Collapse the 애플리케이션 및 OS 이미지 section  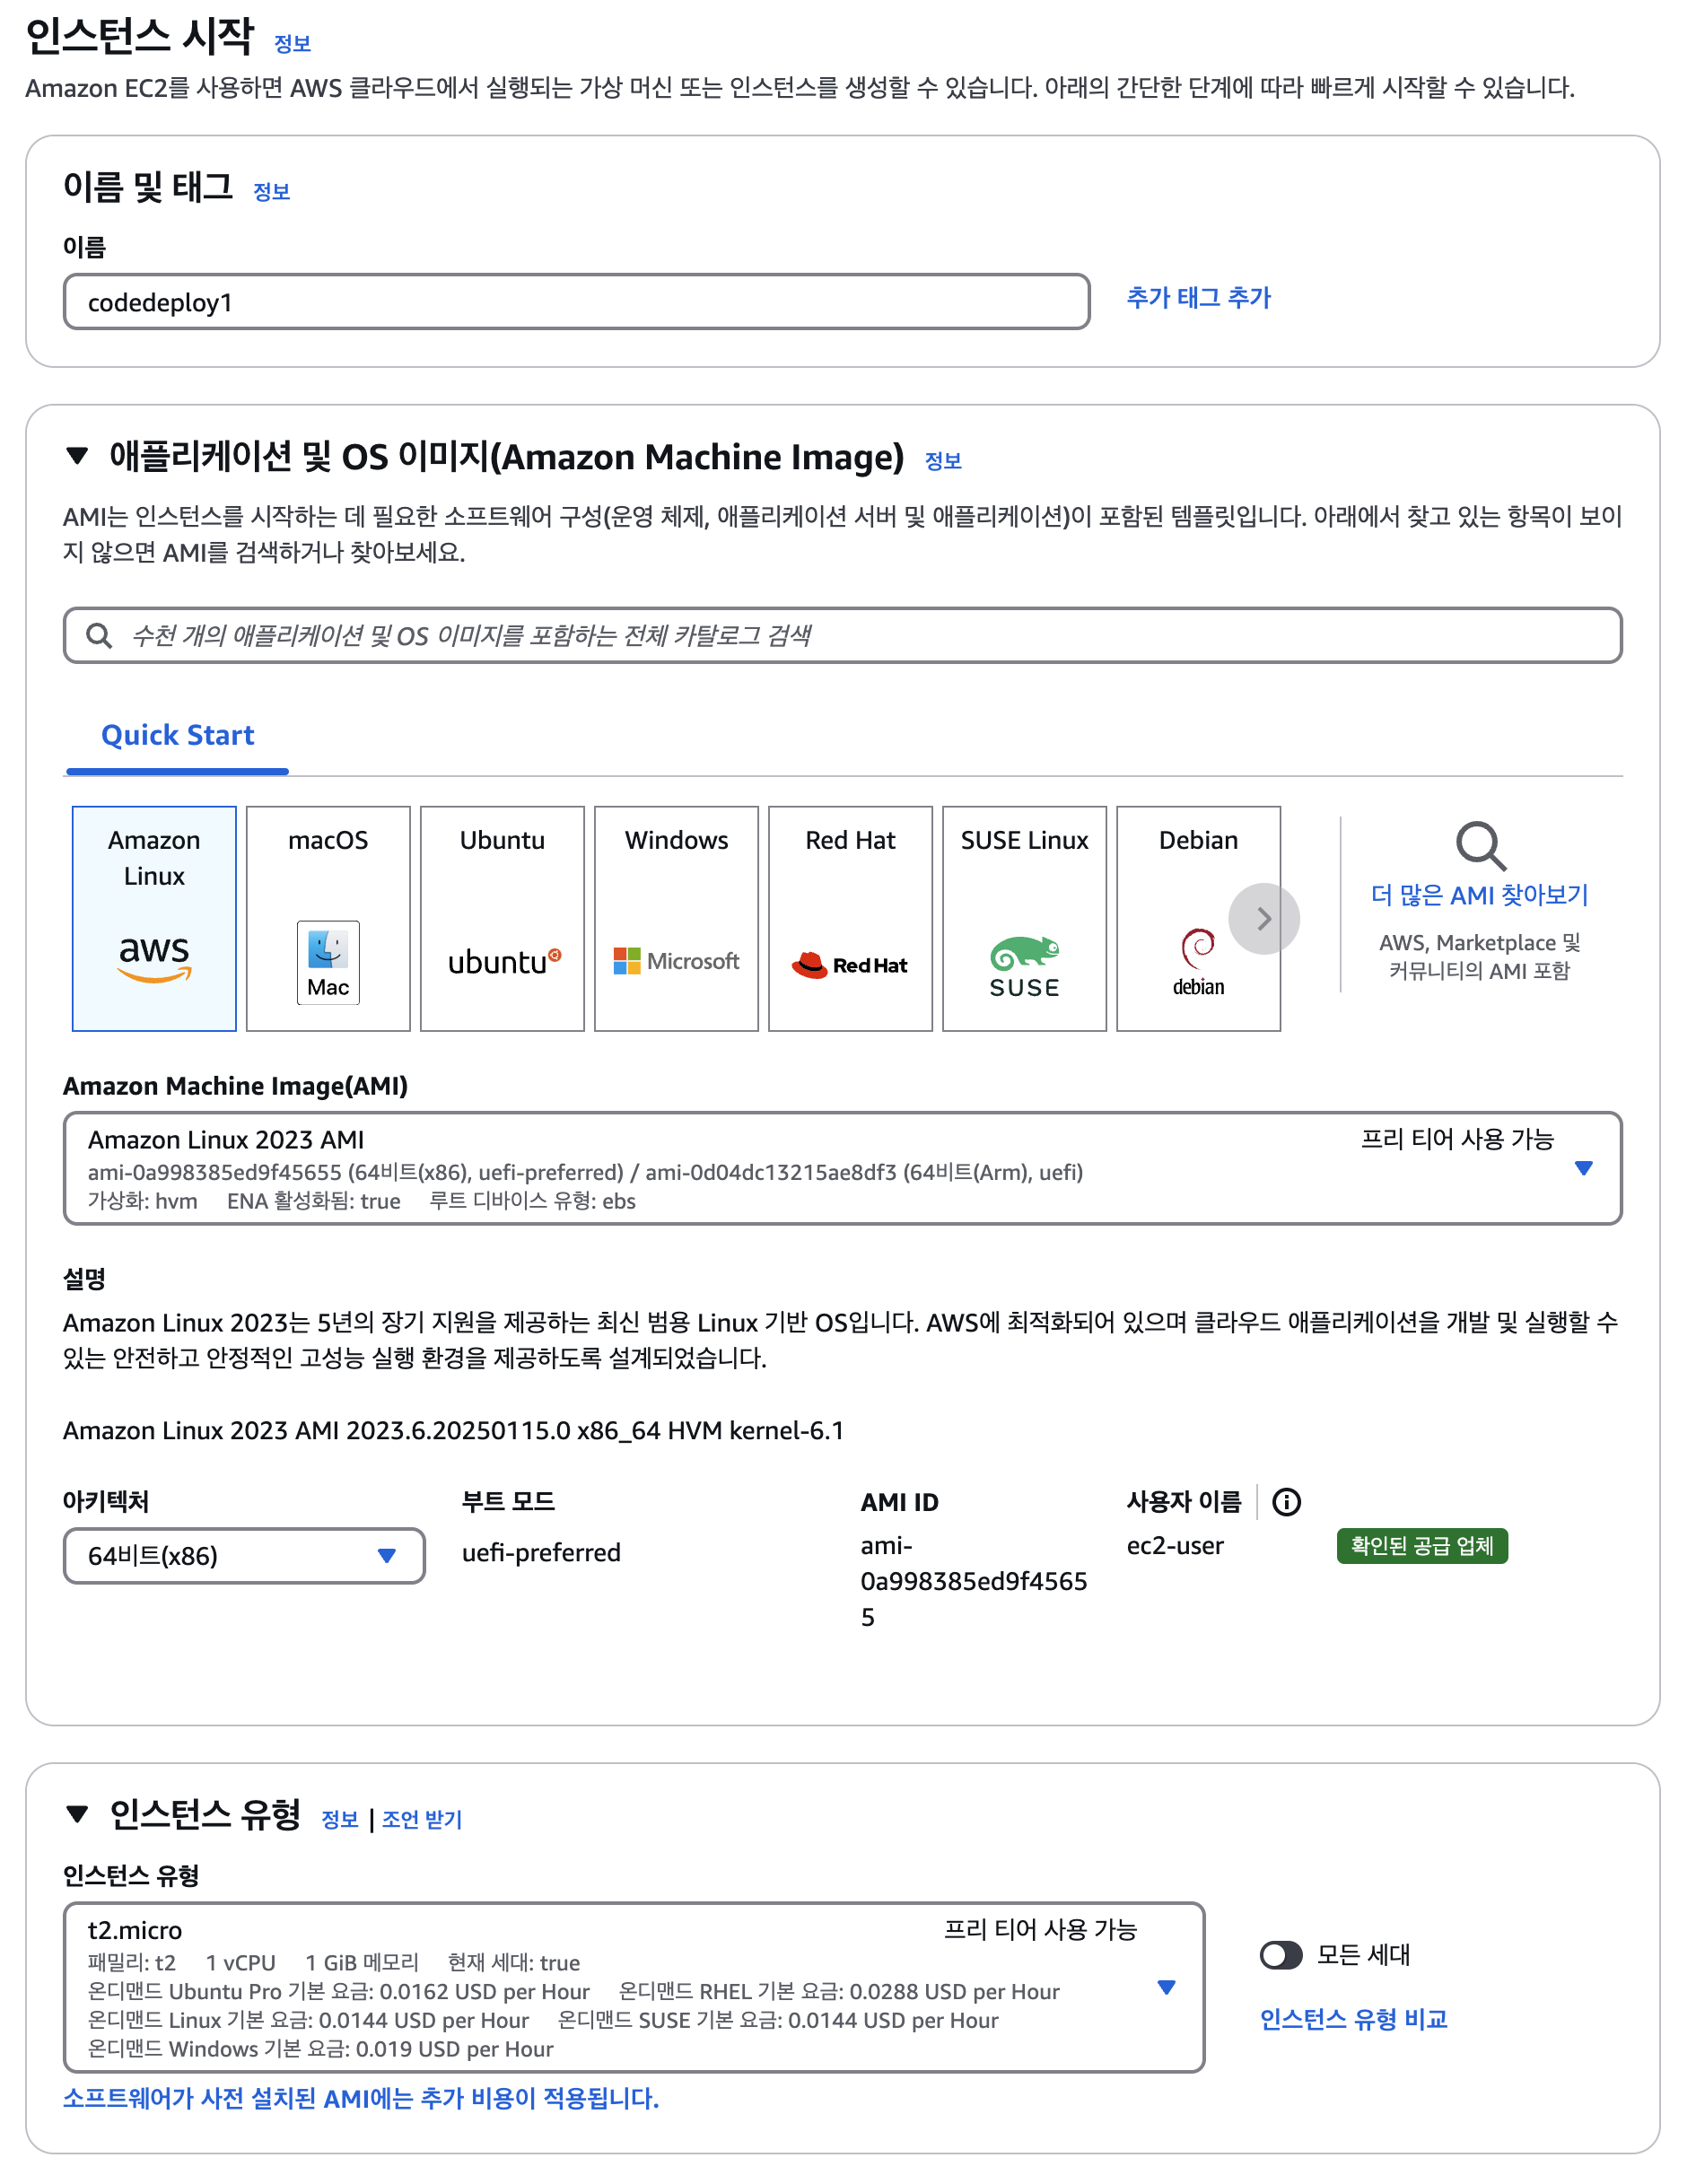click(77, 458)
